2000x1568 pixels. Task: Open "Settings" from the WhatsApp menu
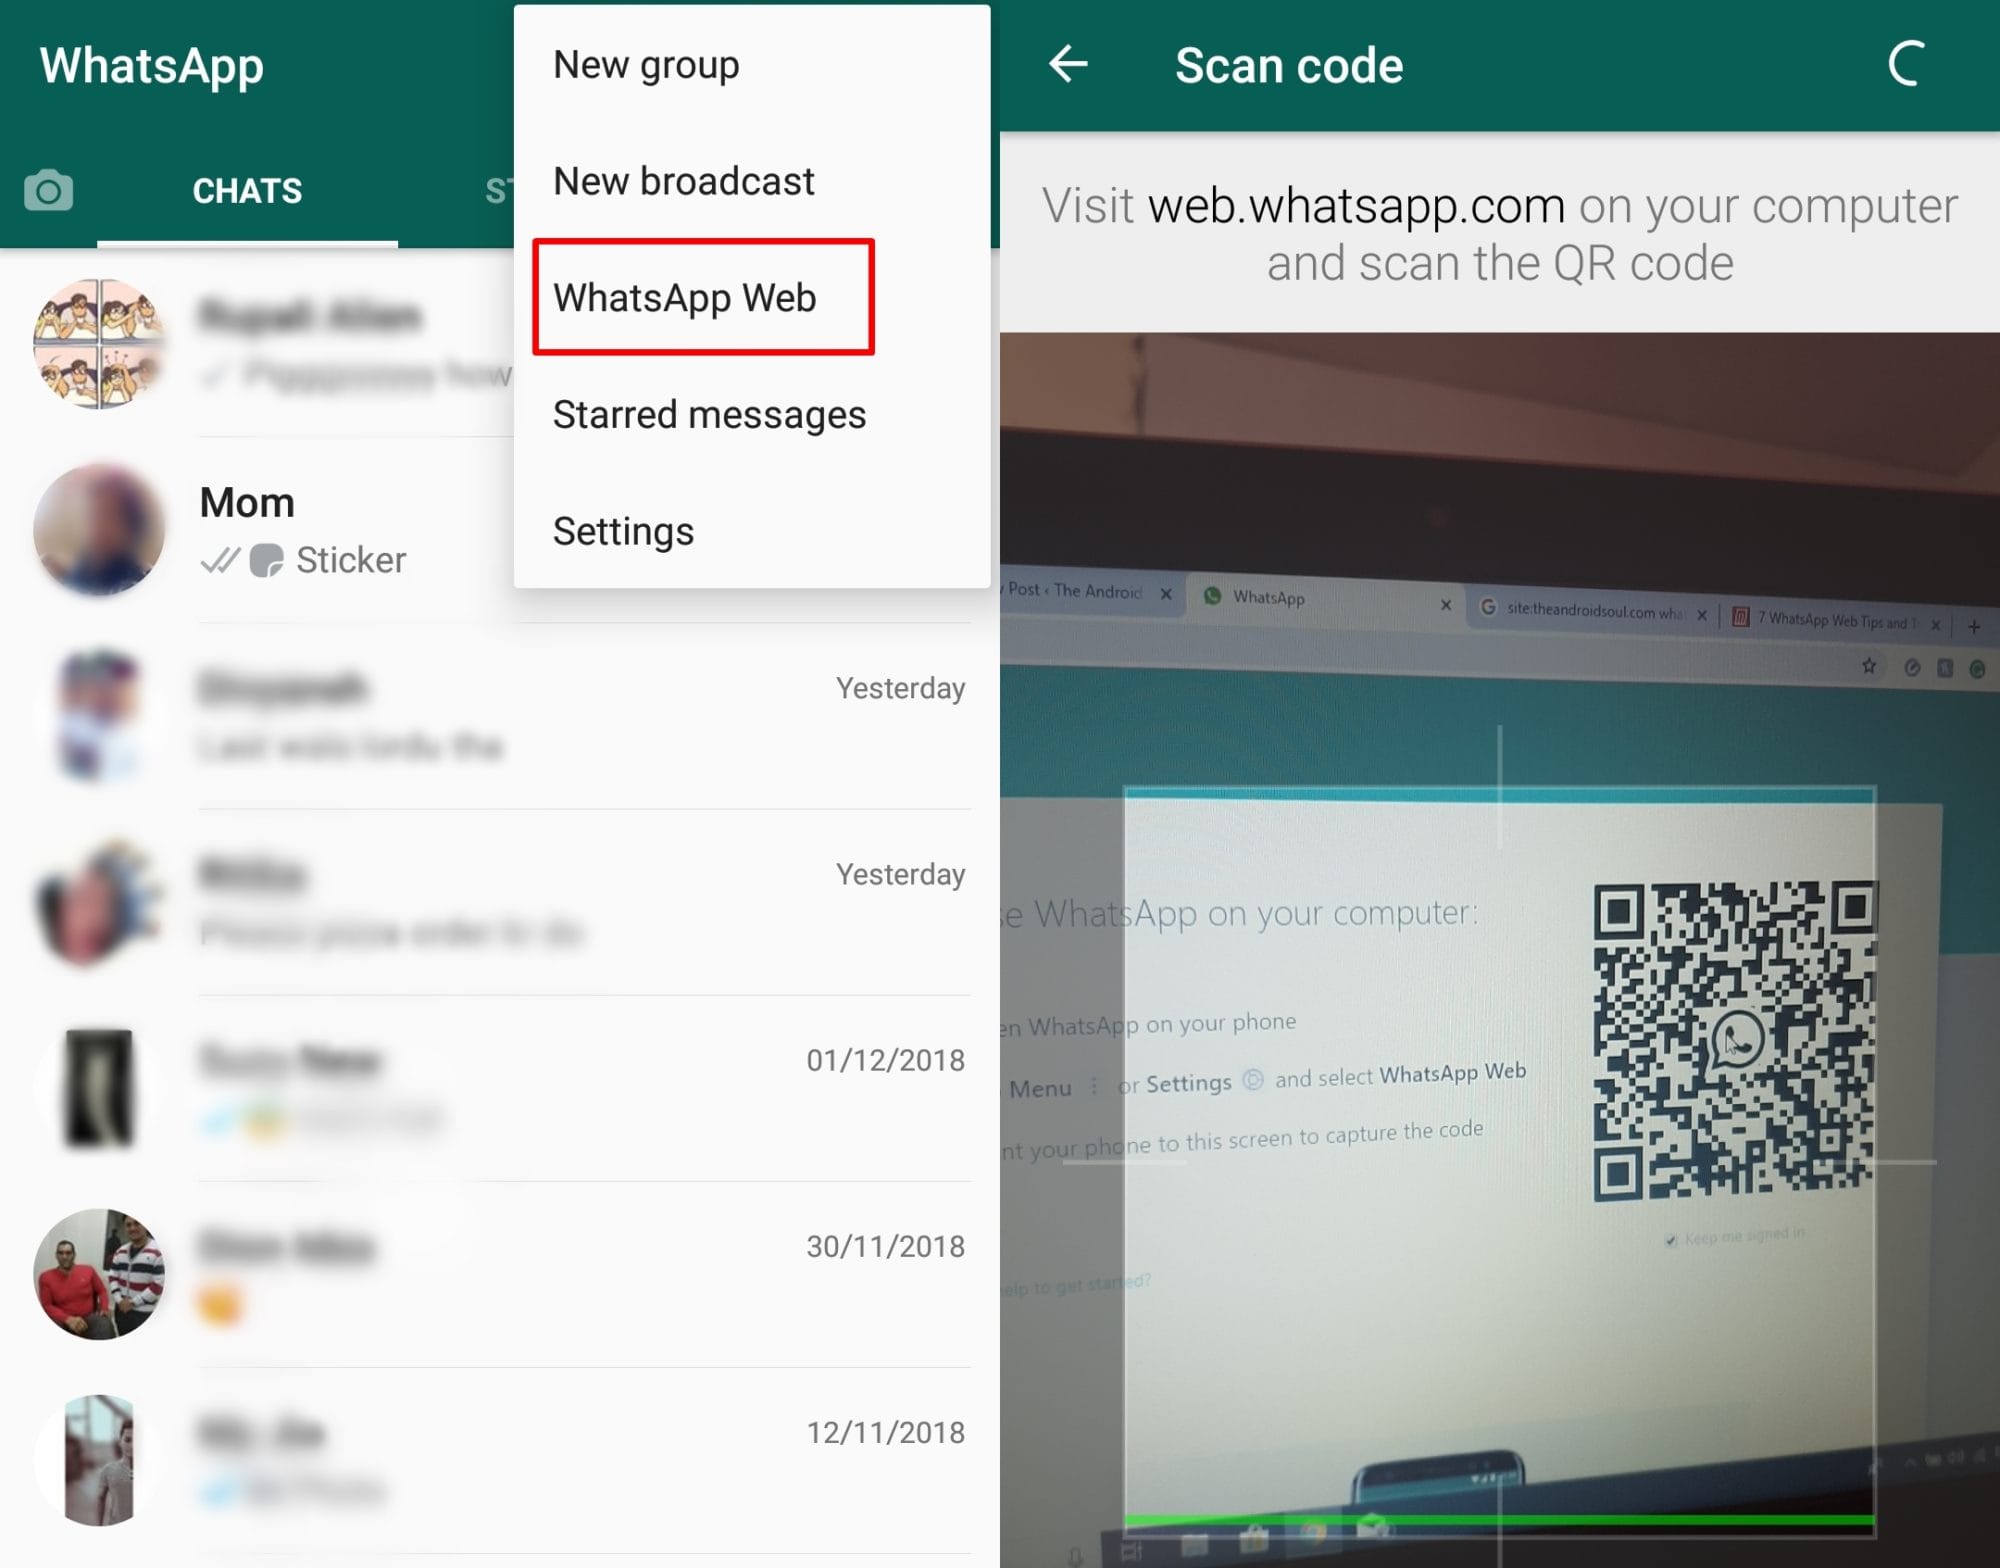(622, 531)
